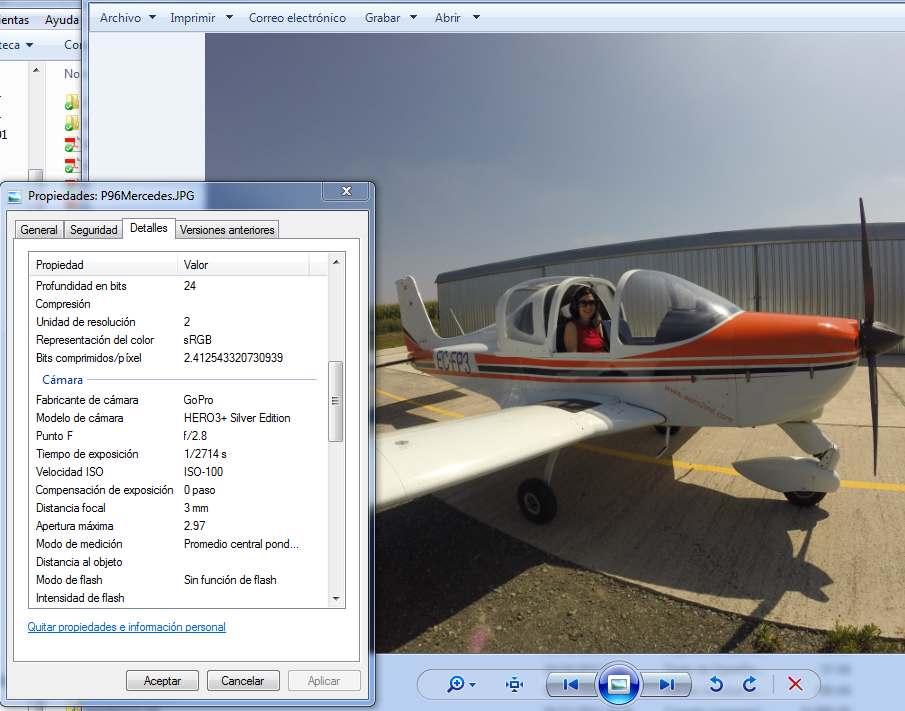This screenshot has width=905, height=711.
Task: Click the HERO3+ Silver Edition value
Action: click(237, 418)
